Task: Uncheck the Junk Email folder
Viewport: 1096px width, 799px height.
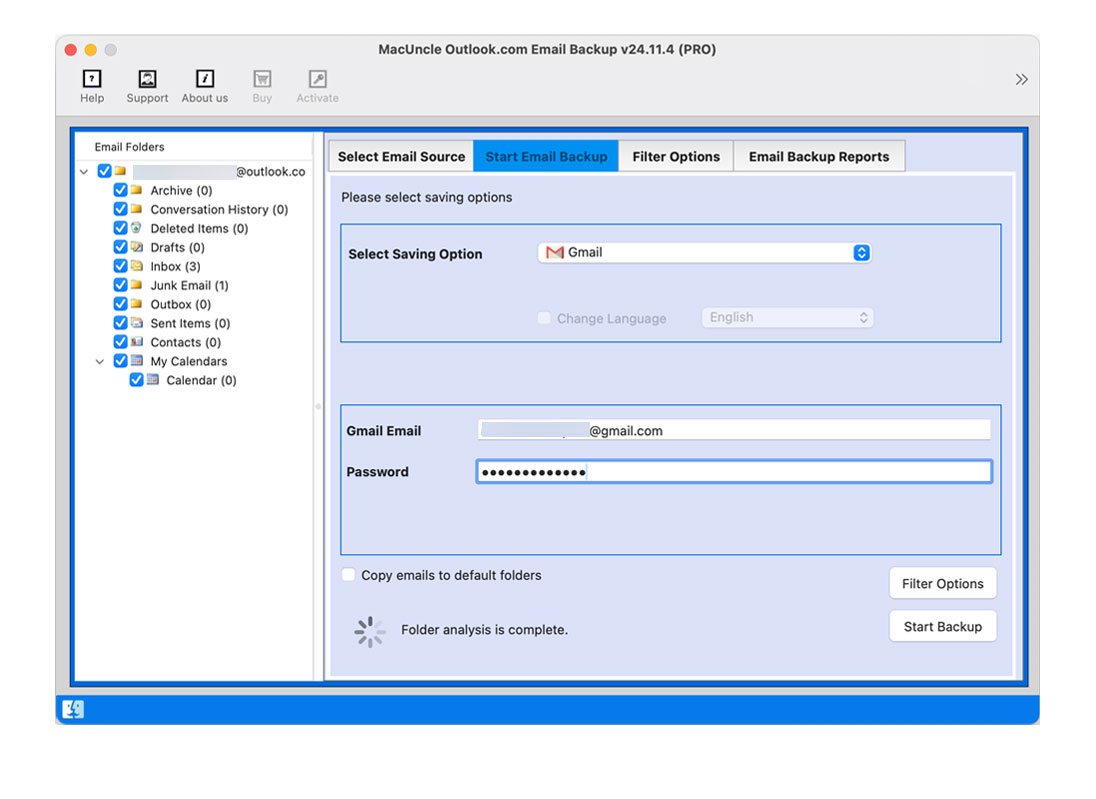Action: pos(120,285)
